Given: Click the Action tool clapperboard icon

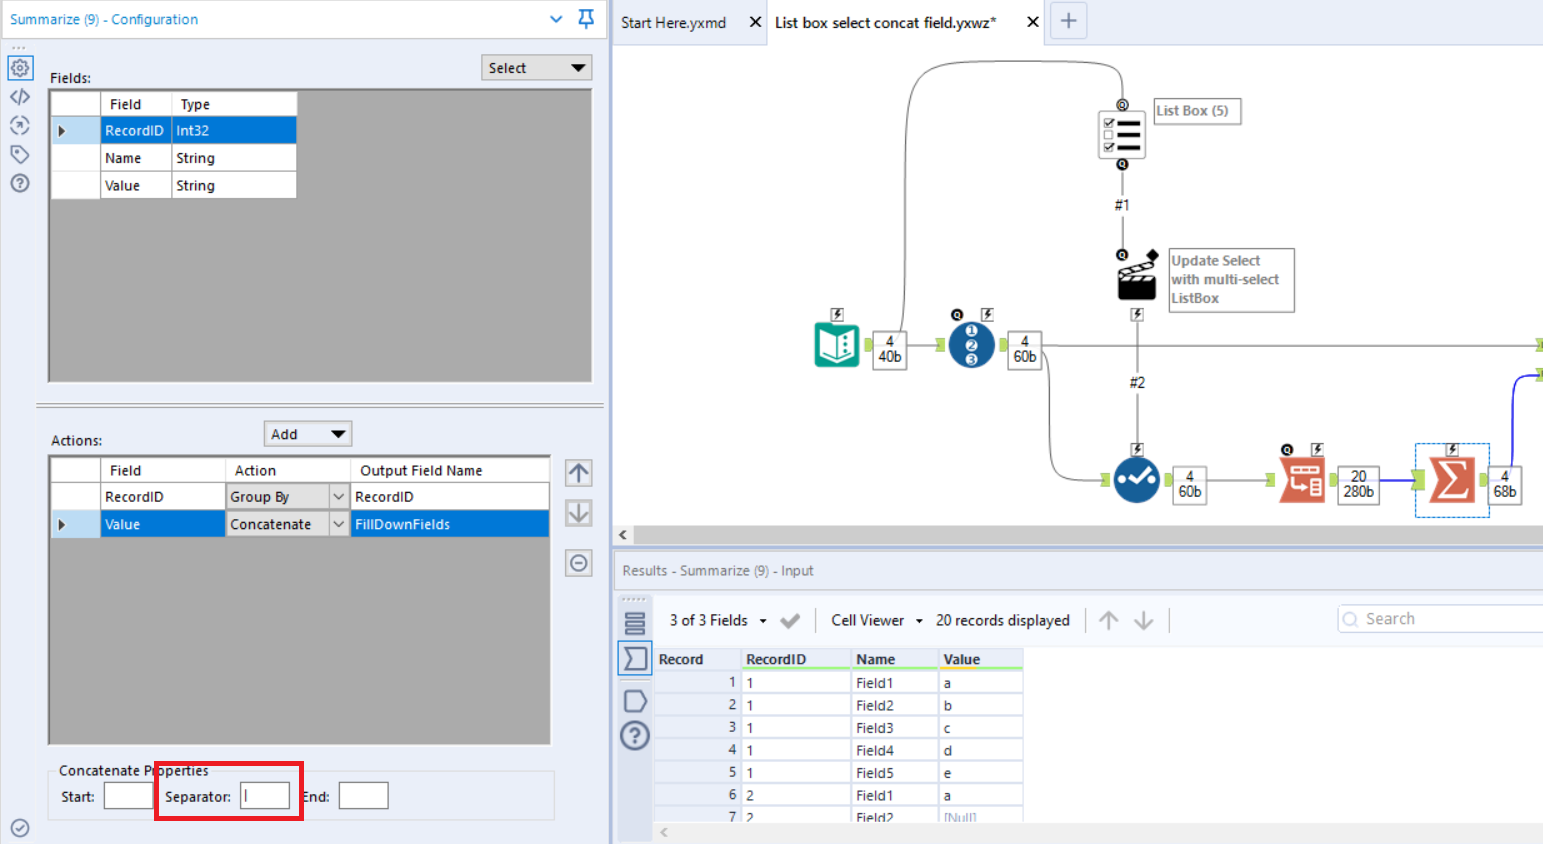Looking at the screenshot, I should pyautogui.click(x=1136, y=280).
